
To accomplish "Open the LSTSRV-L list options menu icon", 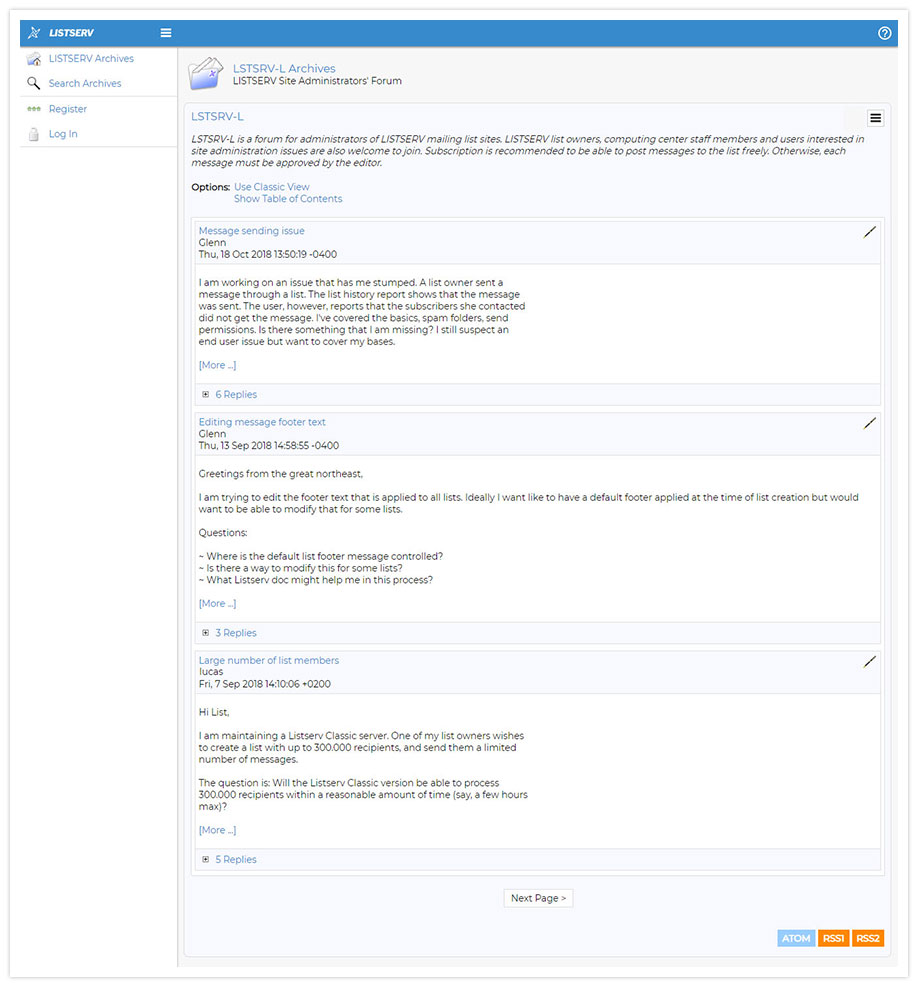I will (x=875, y=118).
